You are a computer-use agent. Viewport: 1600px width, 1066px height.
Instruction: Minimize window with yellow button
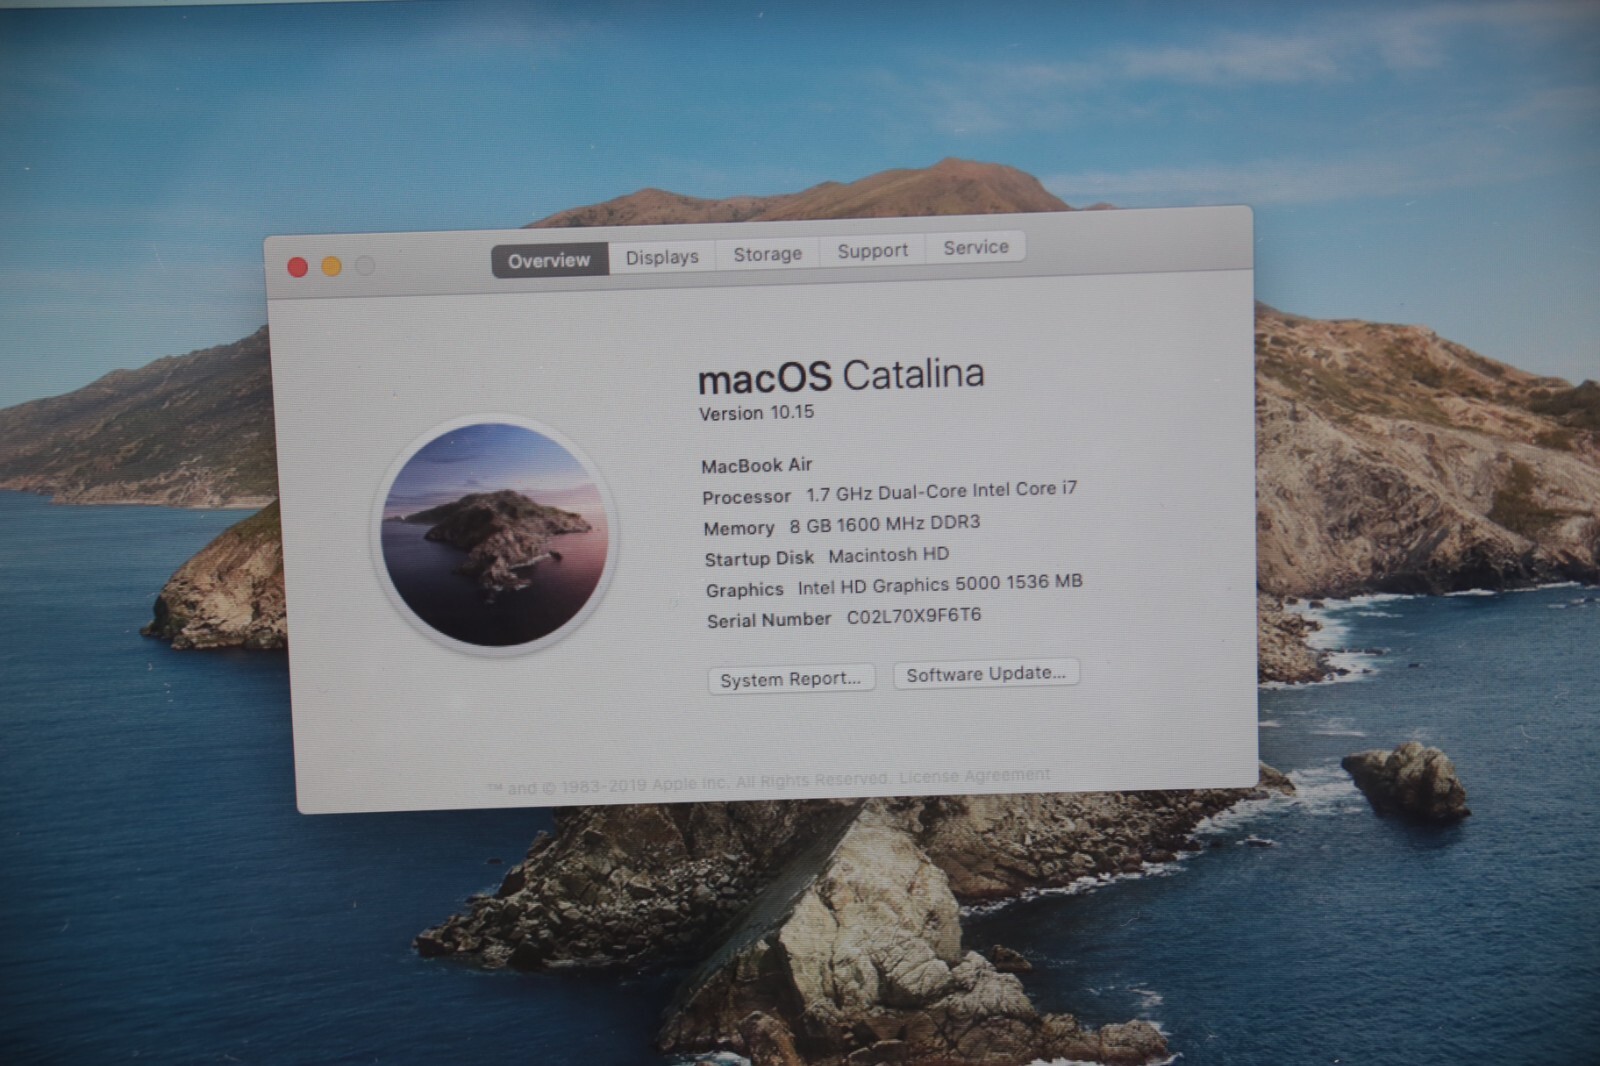click(331, 266)
